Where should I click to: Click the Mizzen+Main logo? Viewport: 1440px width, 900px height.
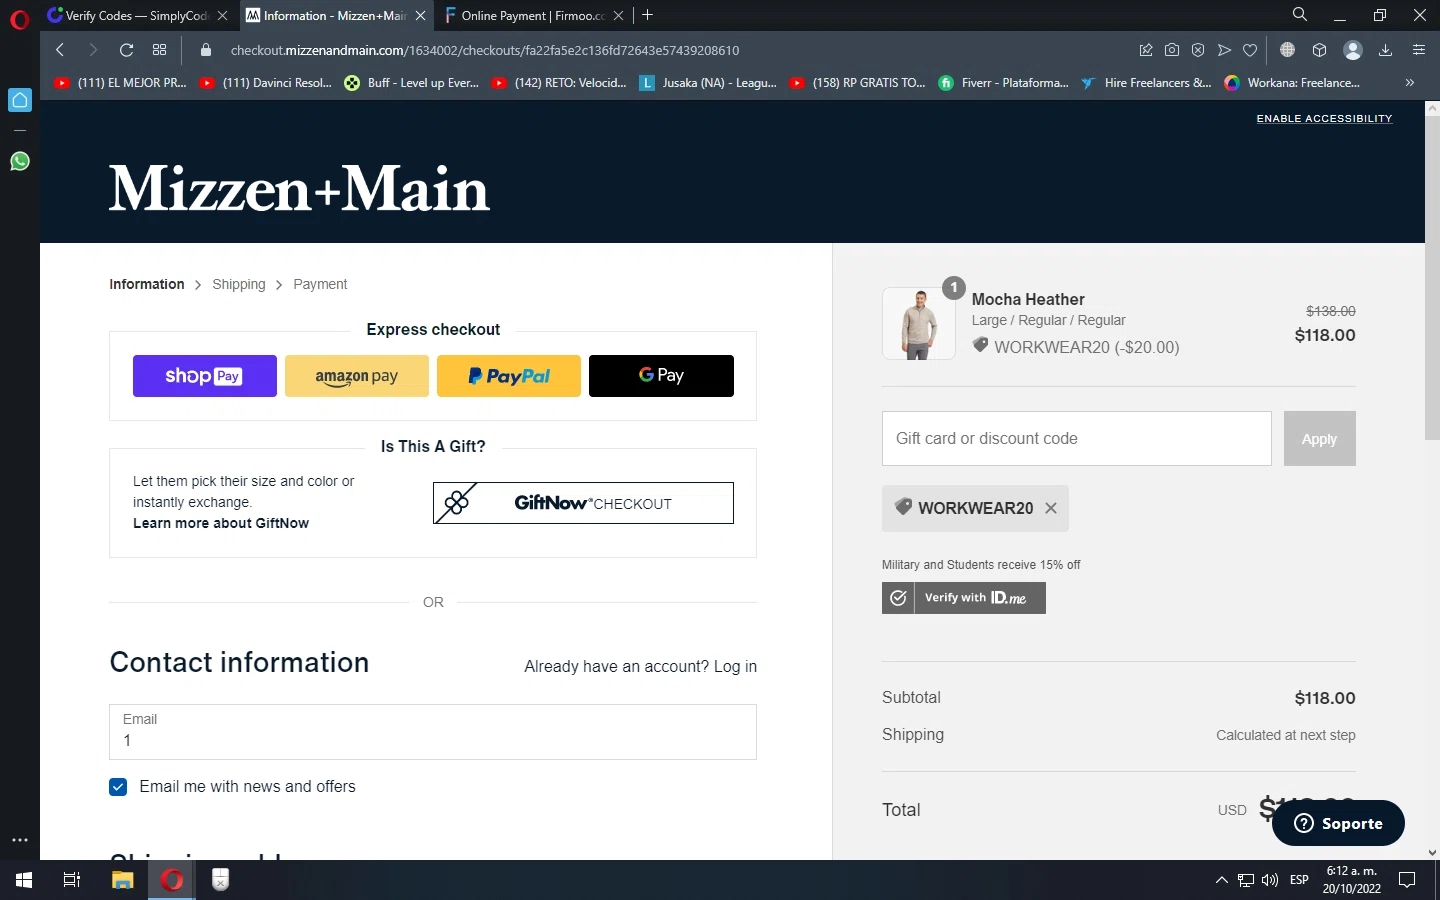tap(299, 188)
